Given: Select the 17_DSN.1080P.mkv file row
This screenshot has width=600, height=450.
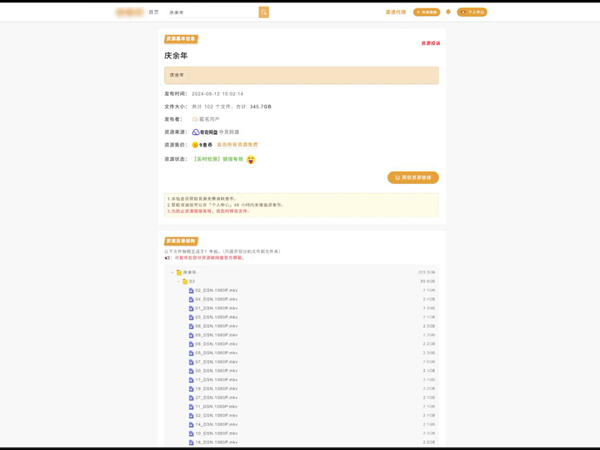Looking at the screenshot, I should coord(217,380).
